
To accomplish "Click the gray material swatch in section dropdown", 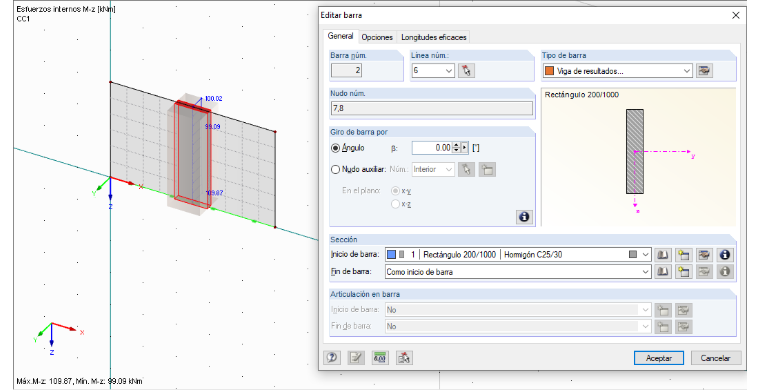I will [x=633, y=255].
